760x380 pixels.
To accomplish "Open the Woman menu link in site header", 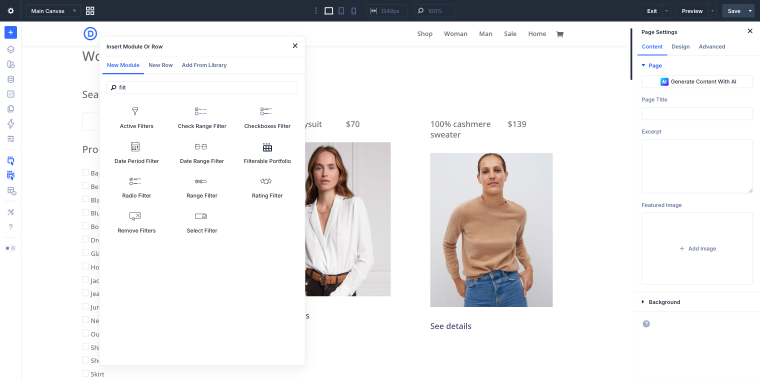I will [456, 34].
